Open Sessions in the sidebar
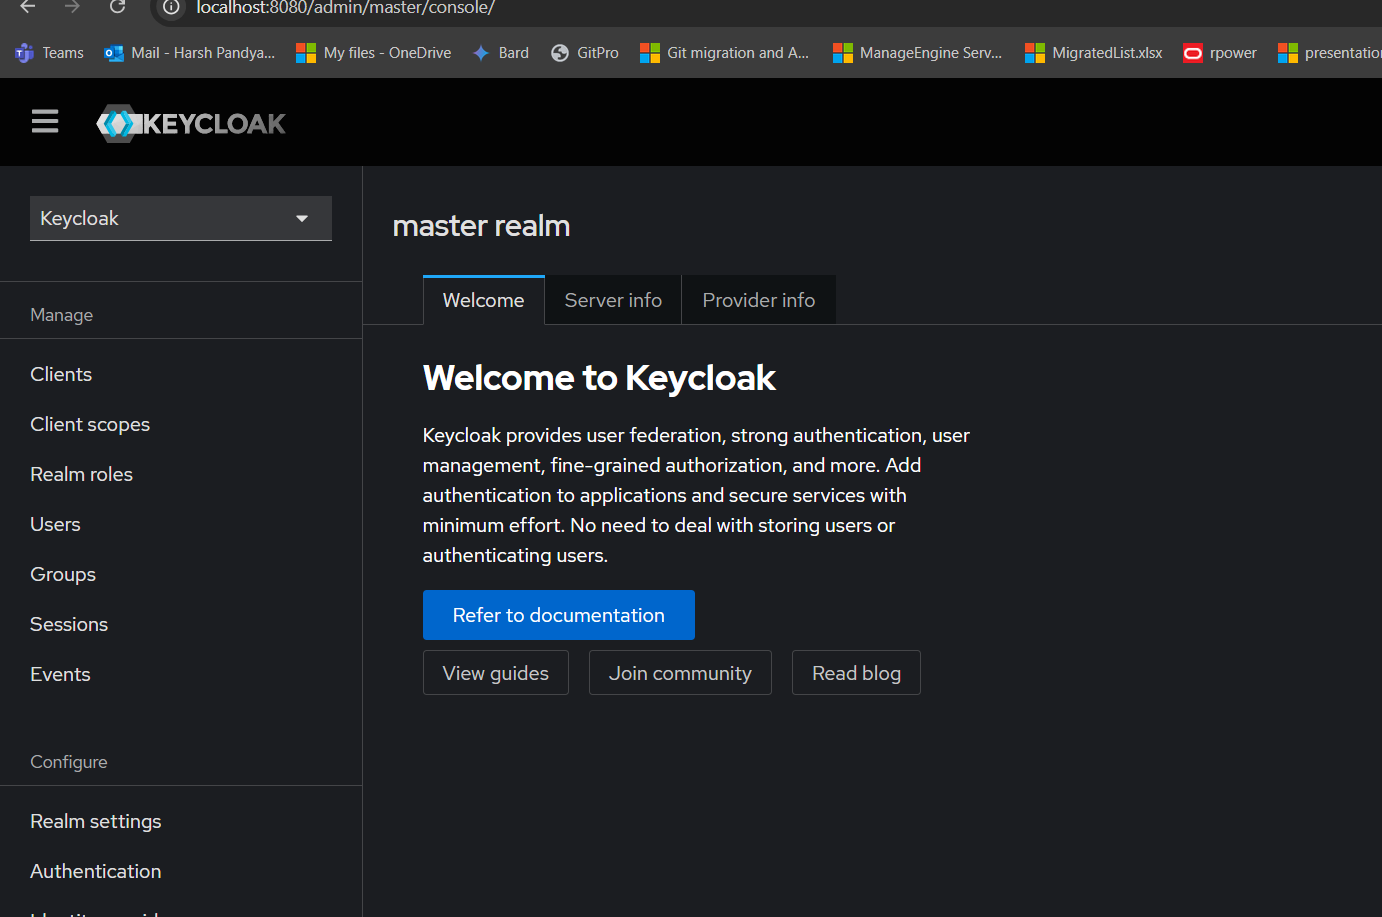The height and width of the screenshot is (917, 1382). click(69, 624)
